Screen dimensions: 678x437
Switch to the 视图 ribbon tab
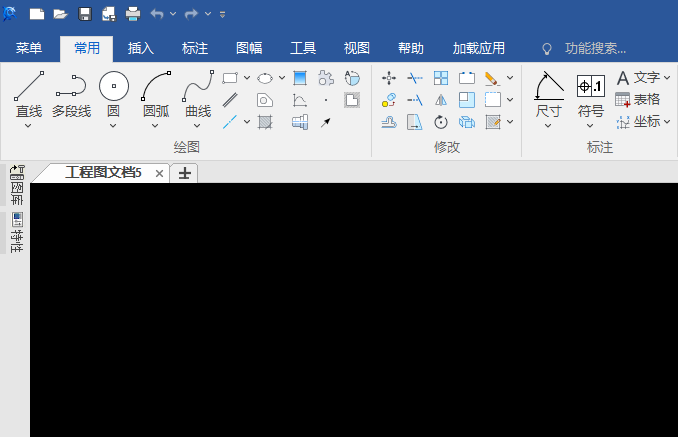[x=357, y=48]
